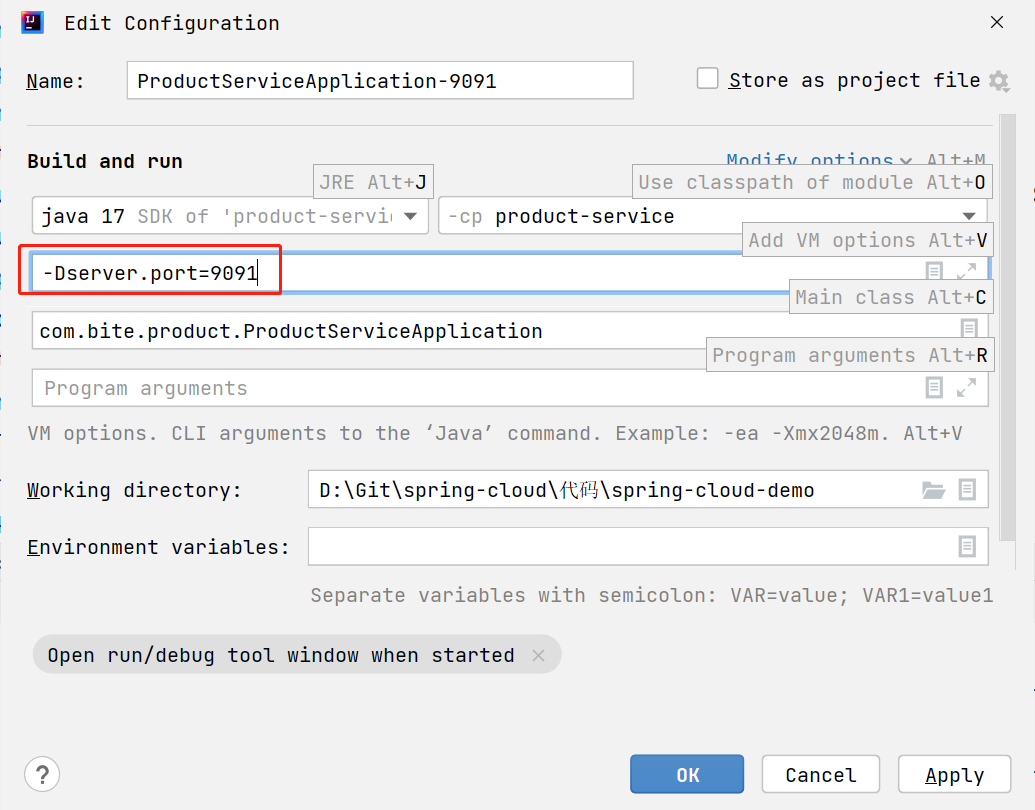The width and height of the screenshot is (1035, 810).
Task: Cancel the configuration dialog
Action: pos(820,774)
